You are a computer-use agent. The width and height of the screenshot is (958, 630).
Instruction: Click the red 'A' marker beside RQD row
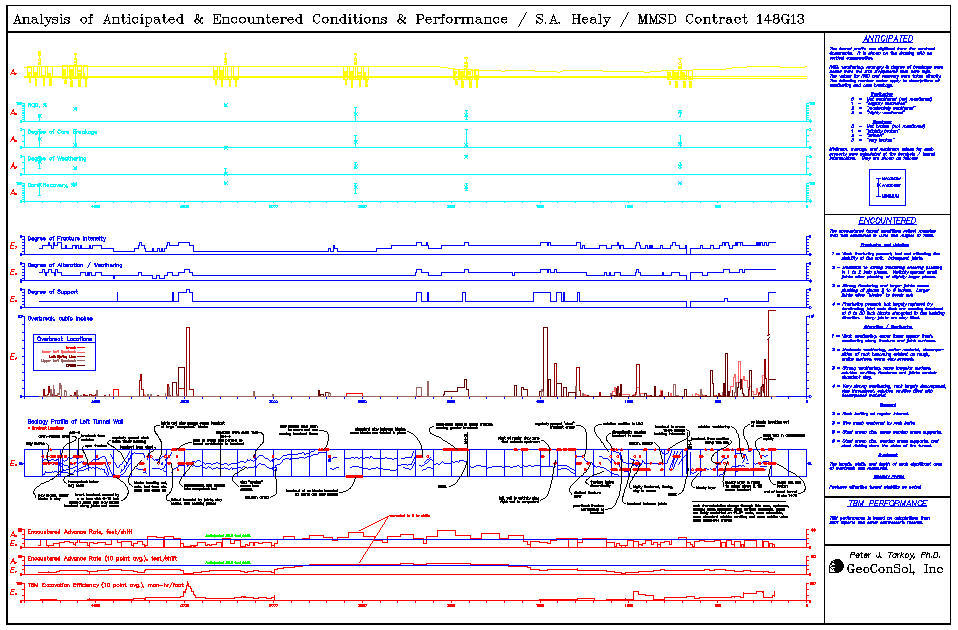tap(13, 114)
